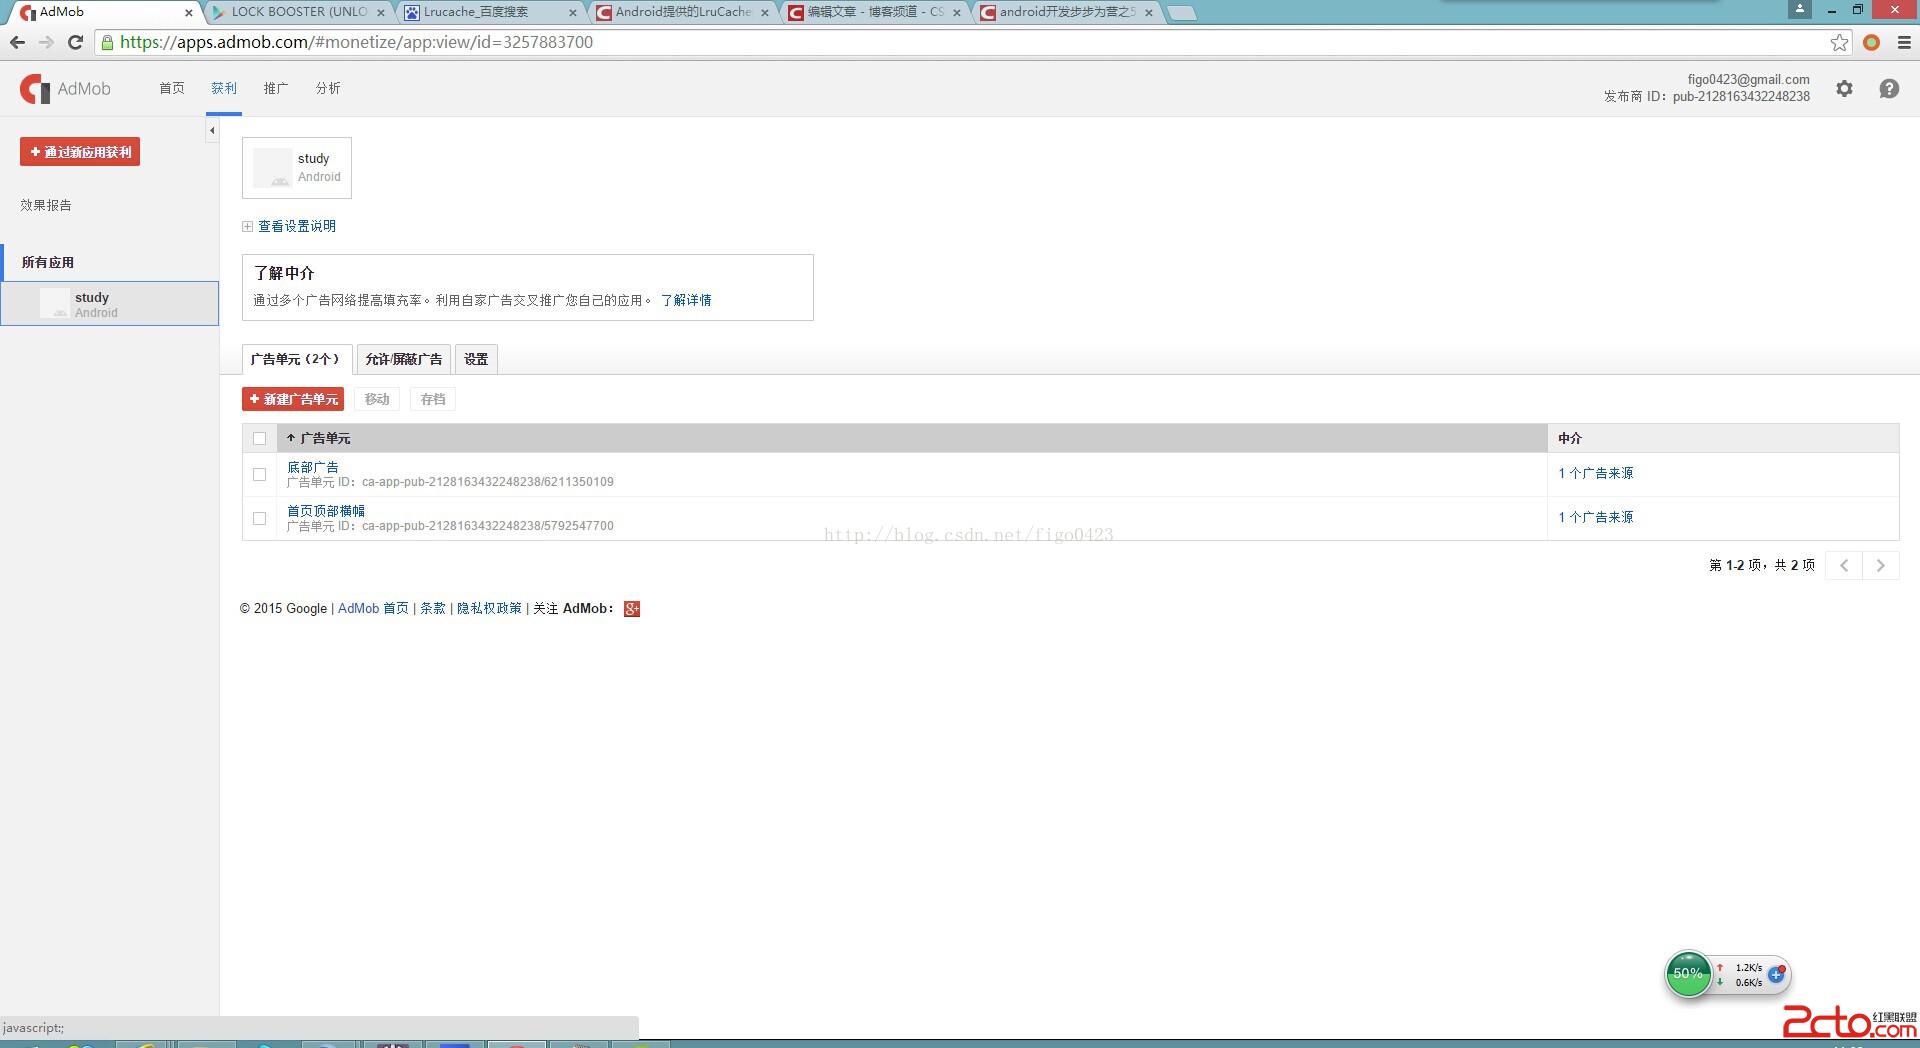
Task: Close the AdMob browser tab
Action: 188,13
